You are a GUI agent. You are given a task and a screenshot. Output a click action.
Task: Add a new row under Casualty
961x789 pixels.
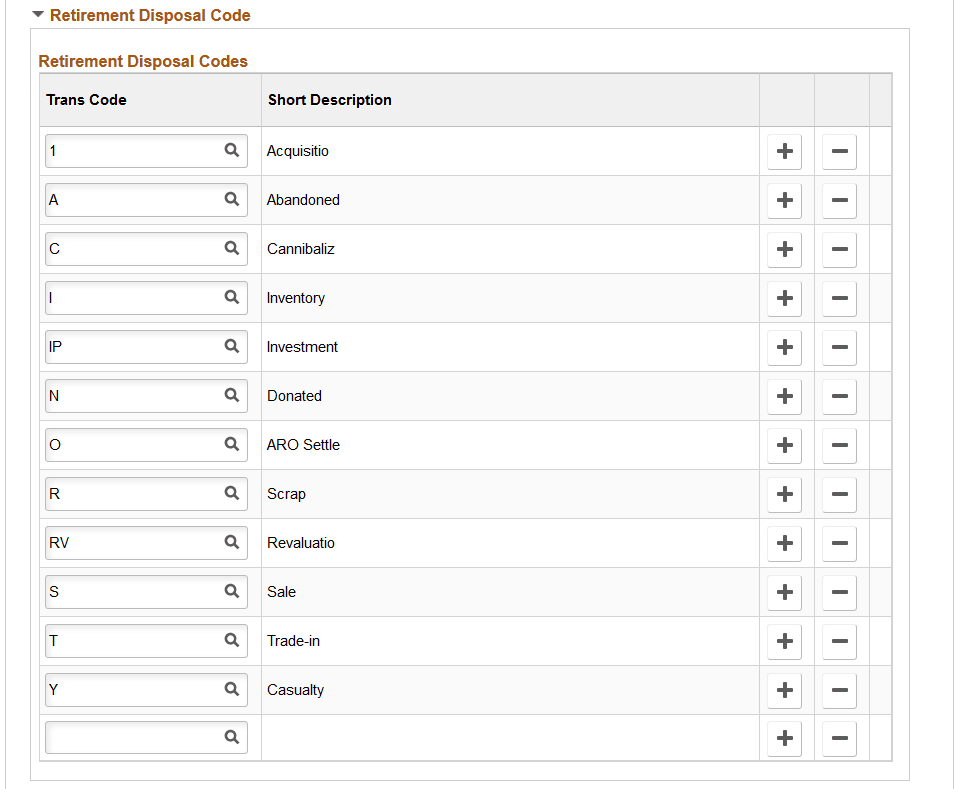pyautogui.click(x=784, y=690)
